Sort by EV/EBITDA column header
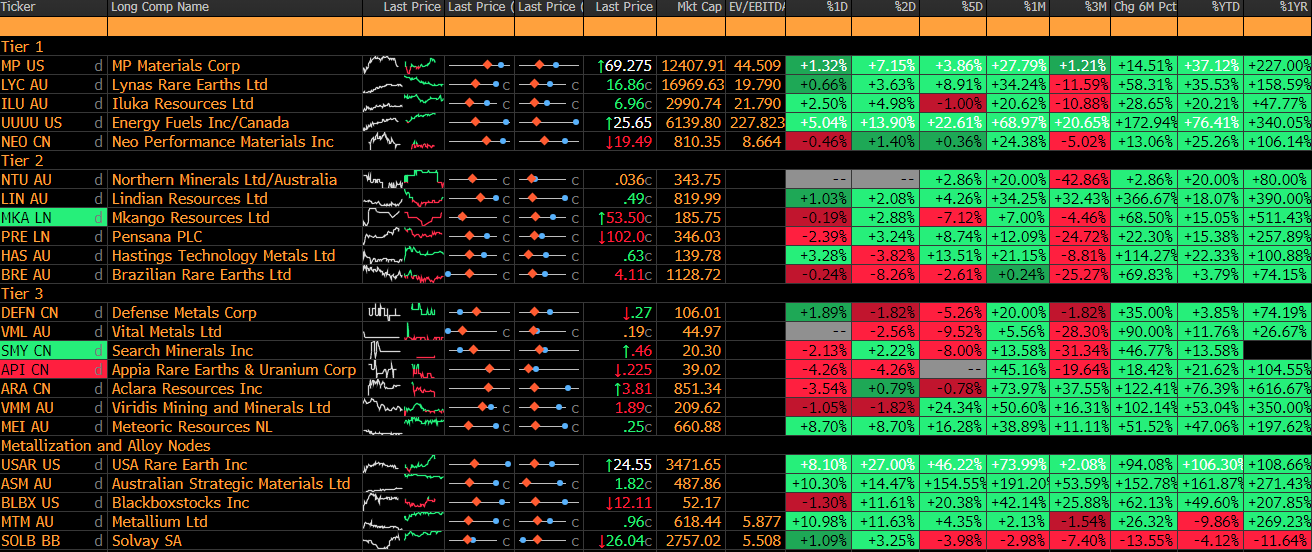This screenshot has height=552, width=1312. point(757,7)
